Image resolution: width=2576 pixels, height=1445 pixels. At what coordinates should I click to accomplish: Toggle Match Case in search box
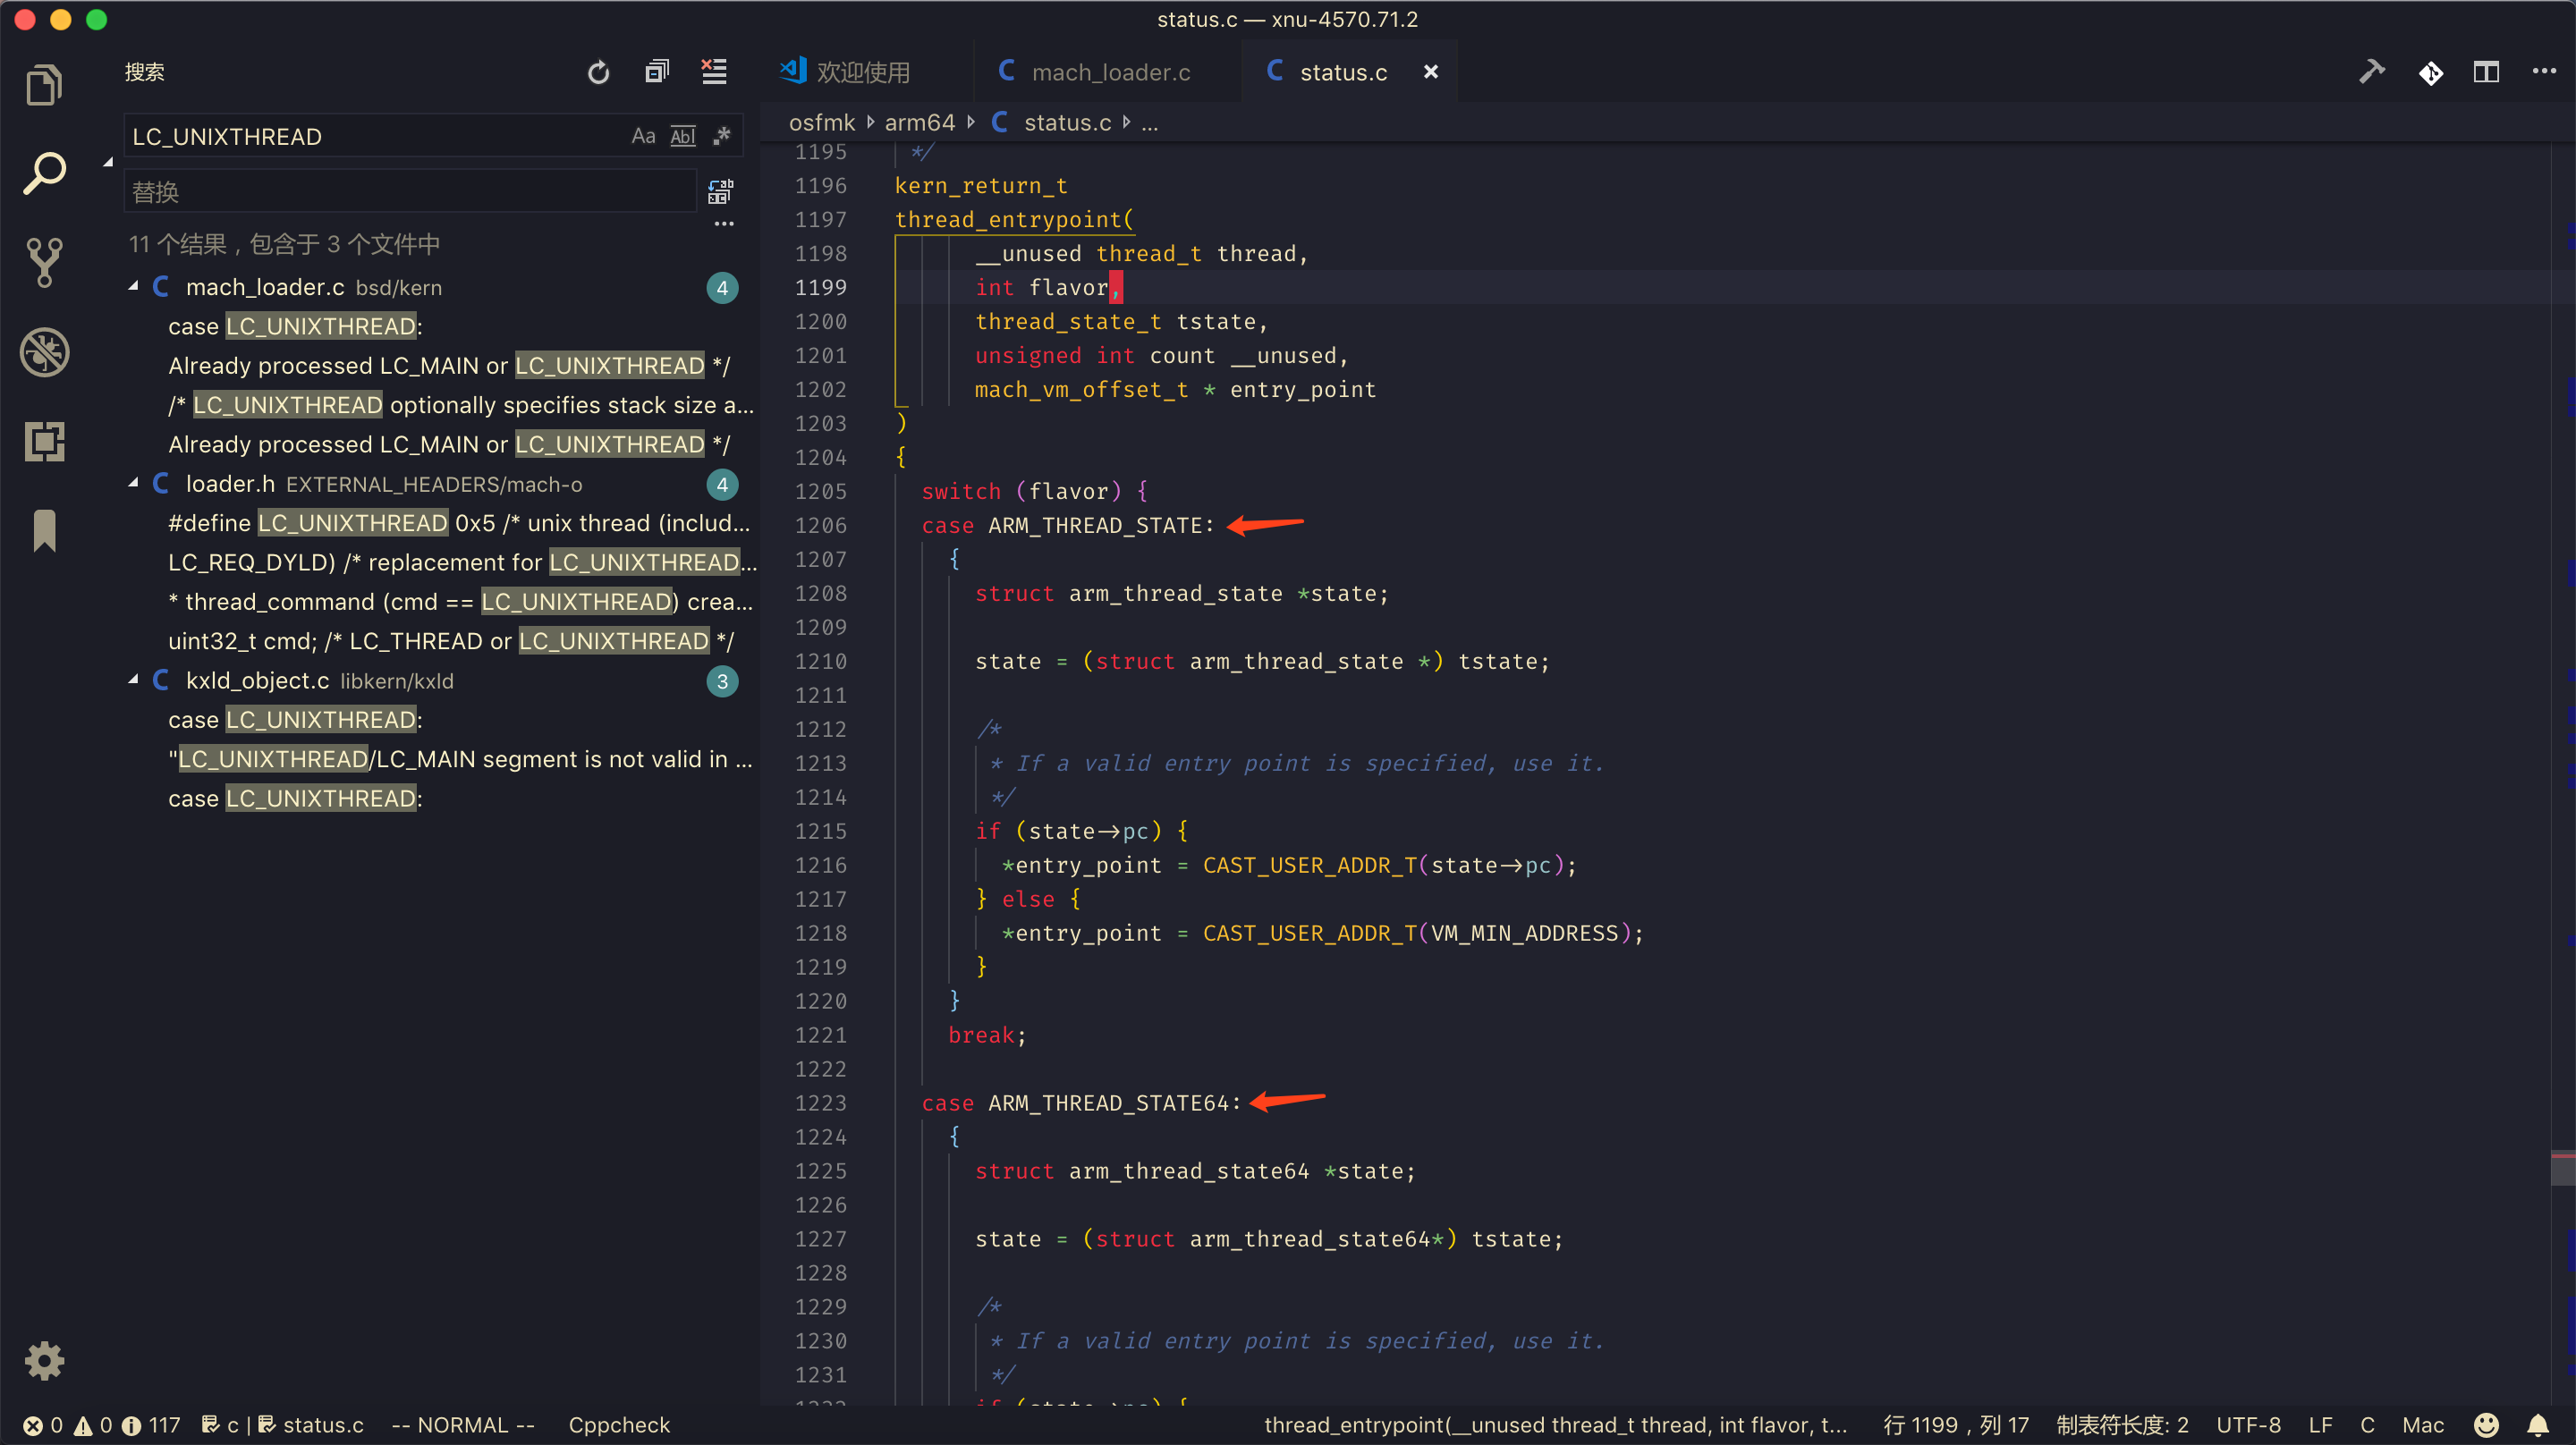(643, 136)
